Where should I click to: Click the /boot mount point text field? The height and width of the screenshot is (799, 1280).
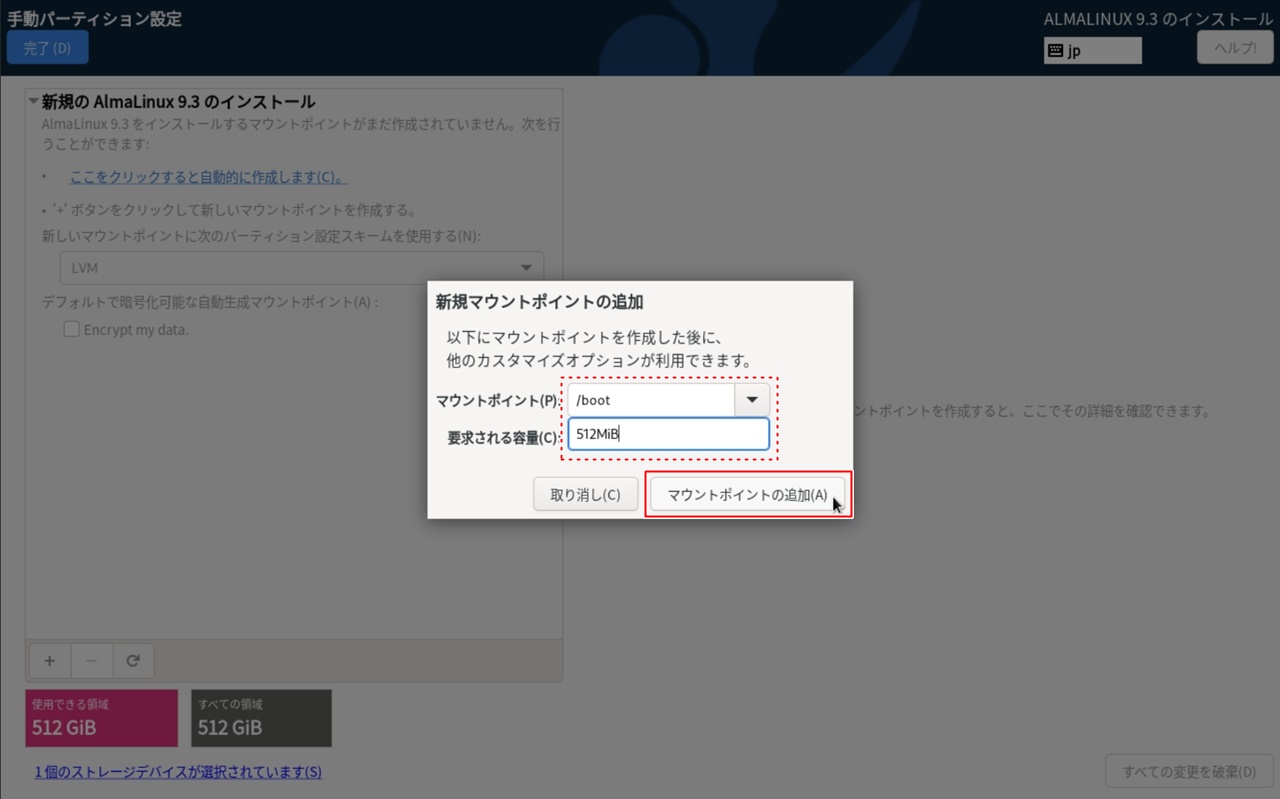[x=650, y=400]
